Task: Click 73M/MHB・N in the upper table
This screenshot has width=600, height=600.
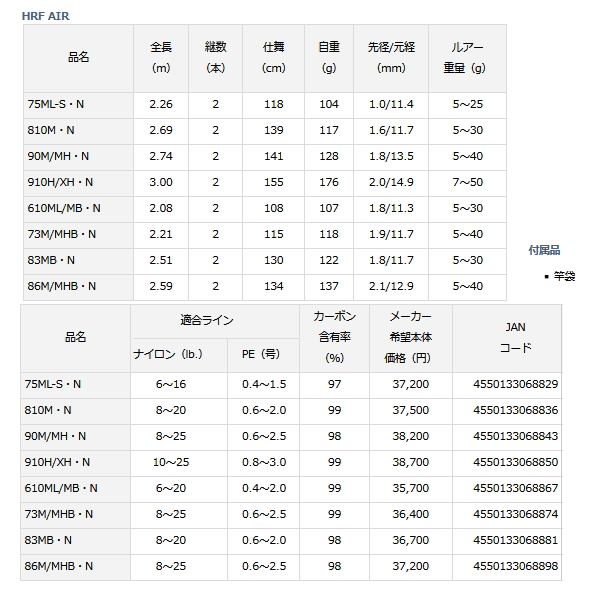Action: (x=62, y=234)
